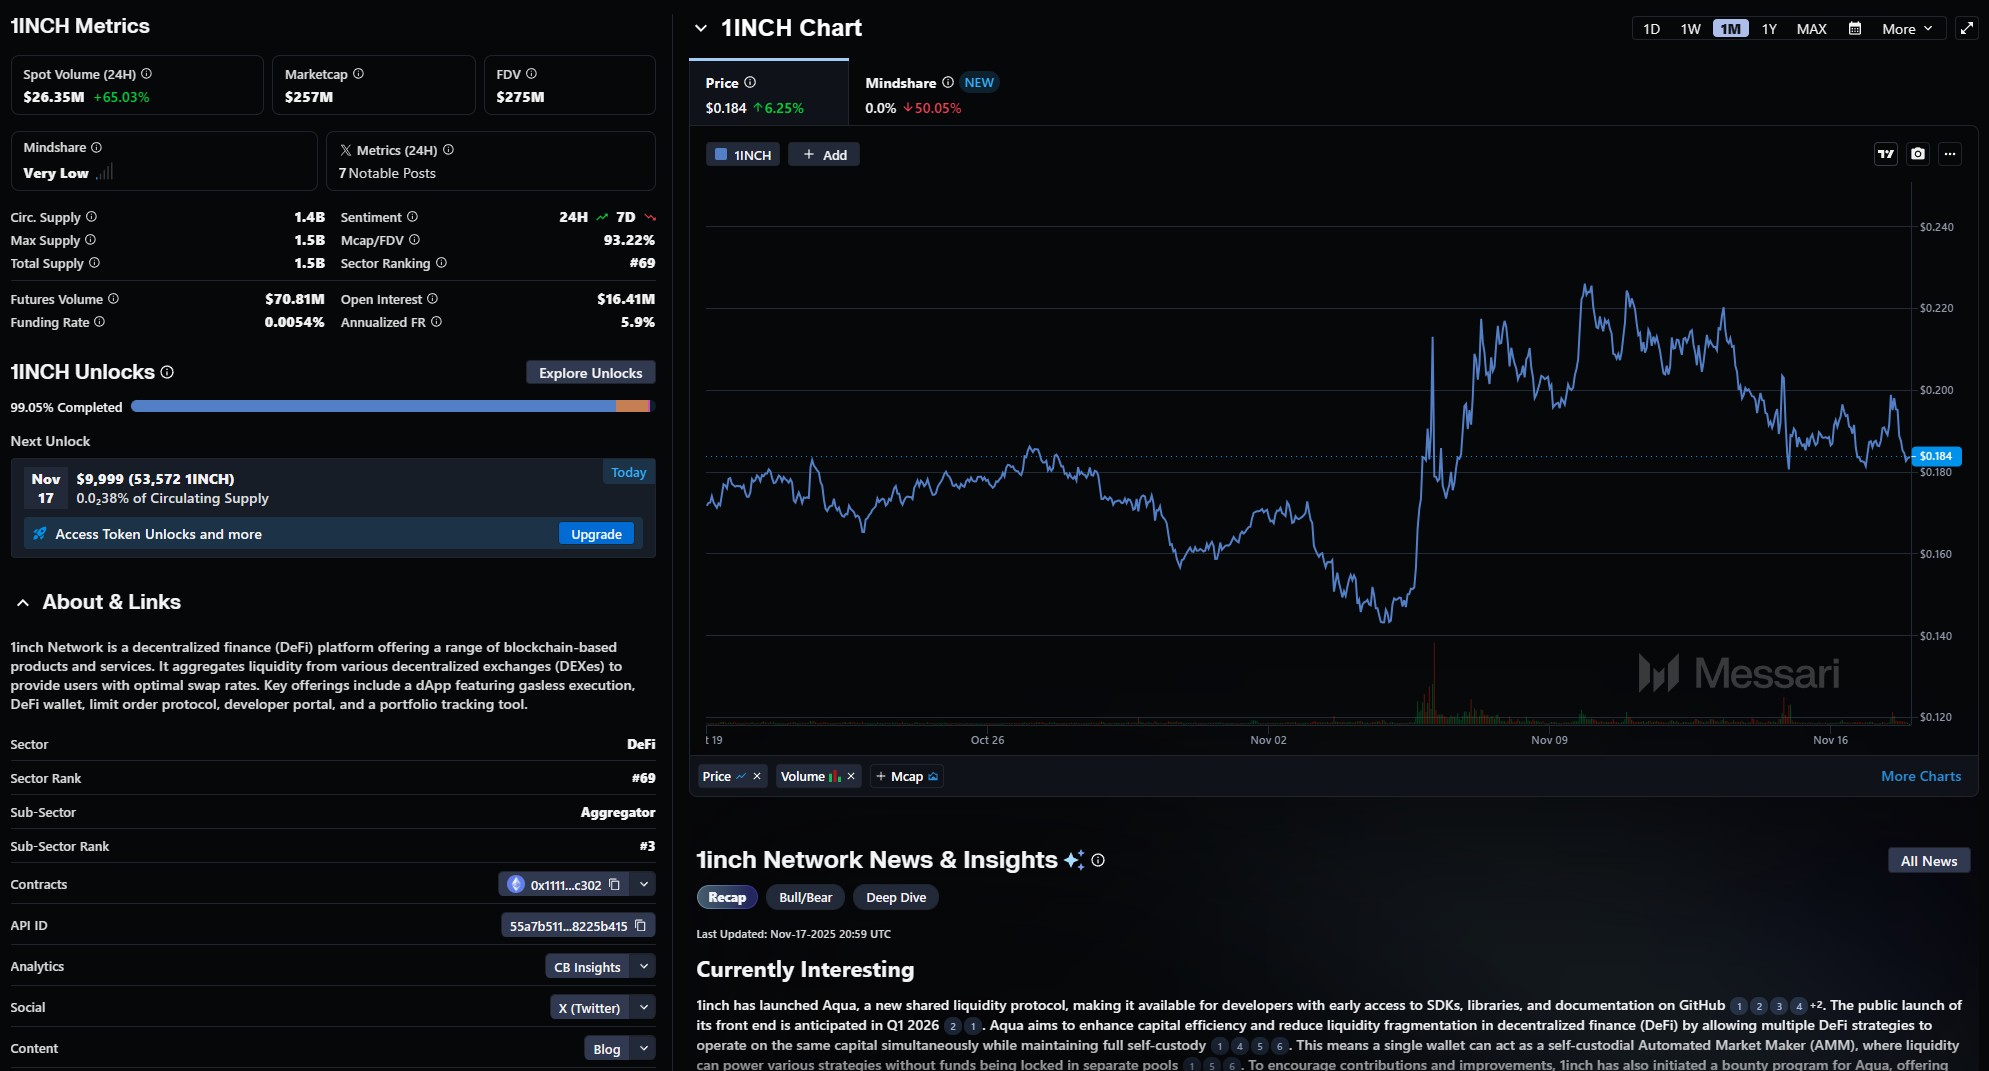Select the 1W timeframe
The width and height of the screenshot is (1989, 1071).
tap(1691, 29)
